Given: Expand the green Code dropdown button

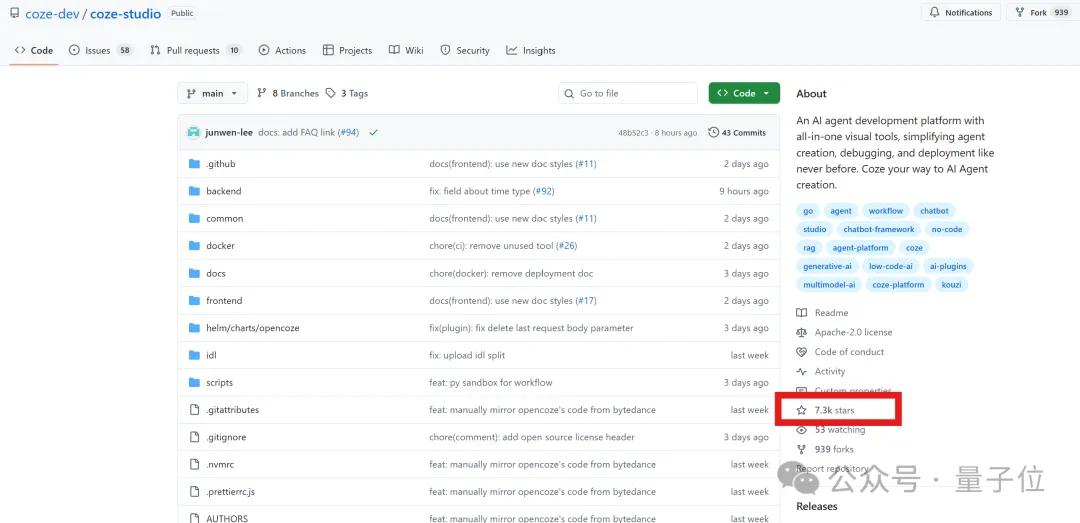Looking at the screenshot, I should (x=744, y=93).
